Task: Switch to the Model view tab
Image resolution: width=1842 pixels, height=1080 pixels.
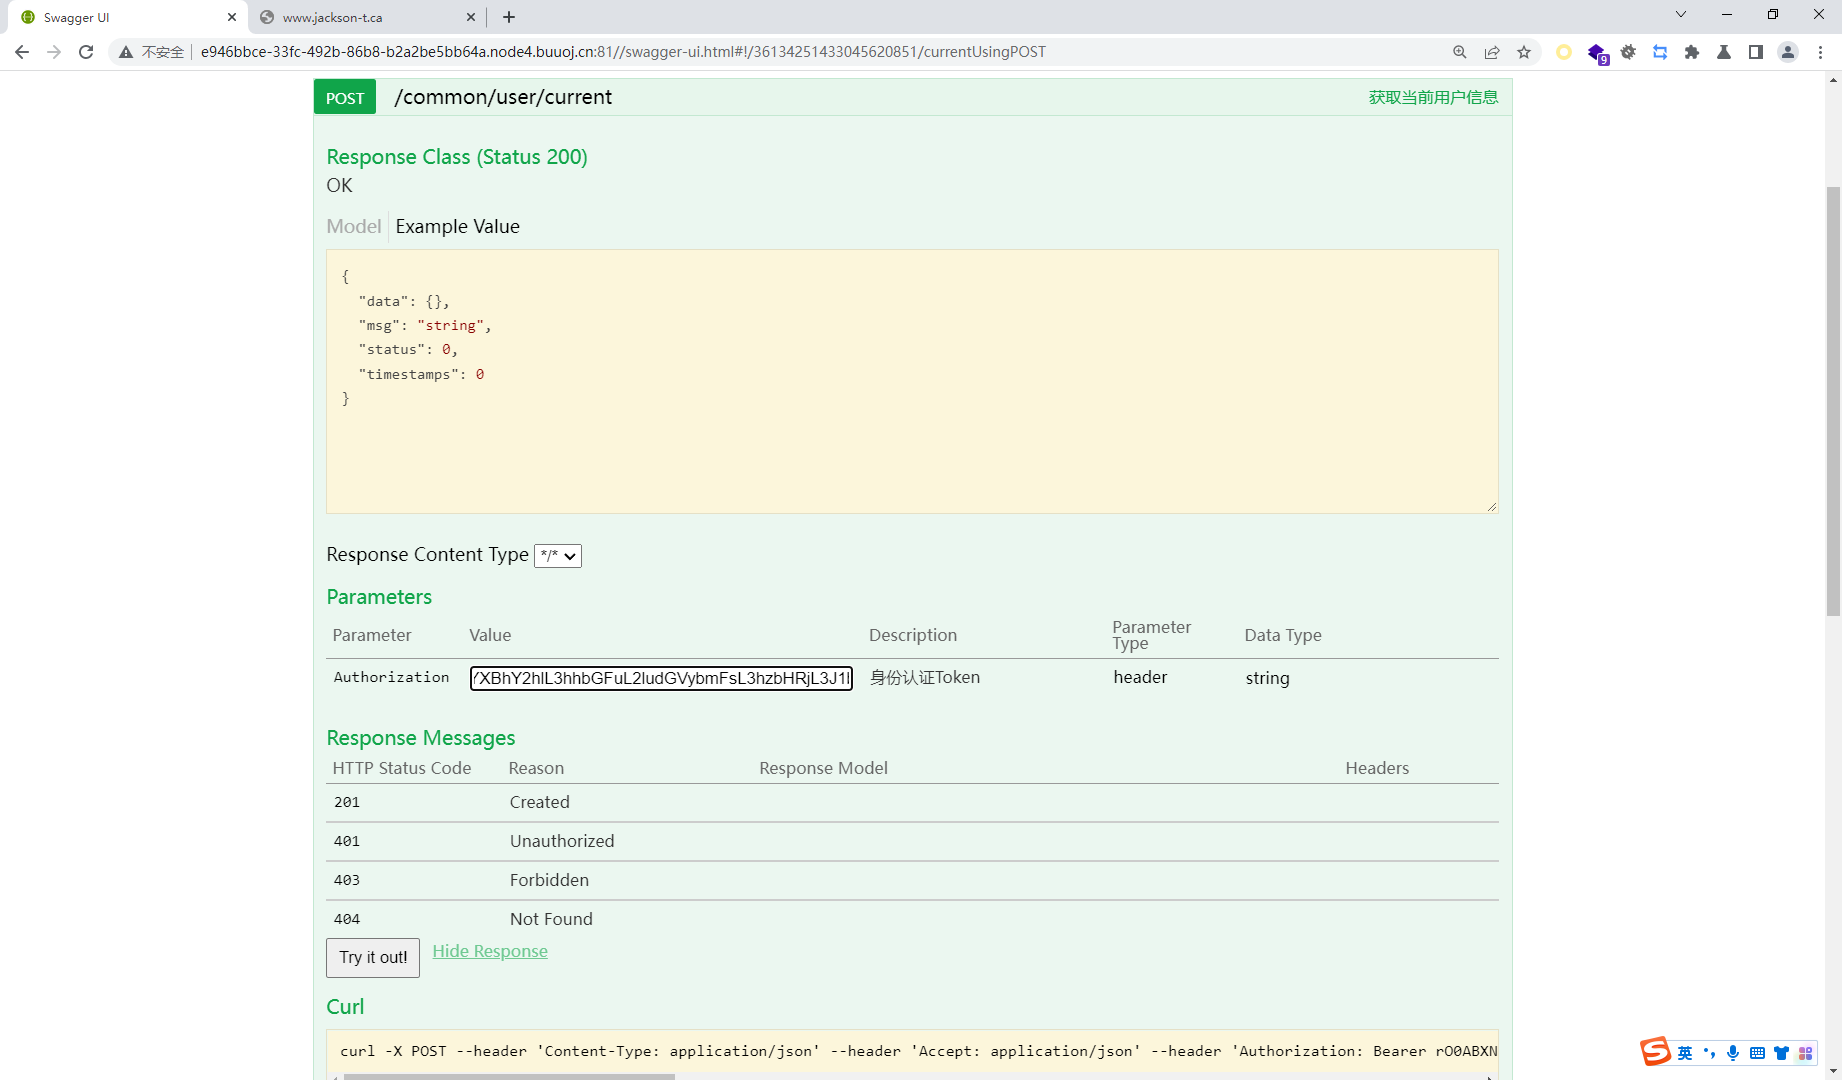Action: [x=354, y=226]
